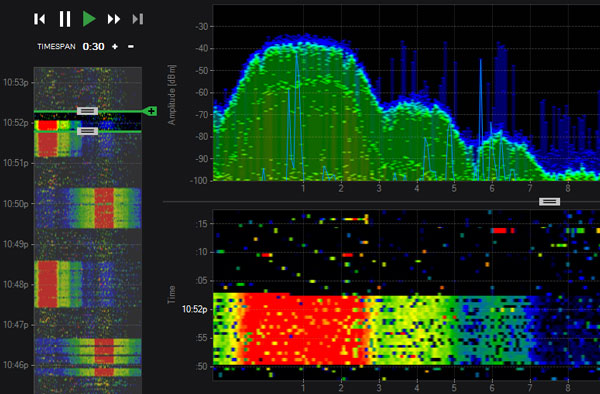Increase timespan with the plus button
This screenshot has width=600, height=394.
[115, 47]
